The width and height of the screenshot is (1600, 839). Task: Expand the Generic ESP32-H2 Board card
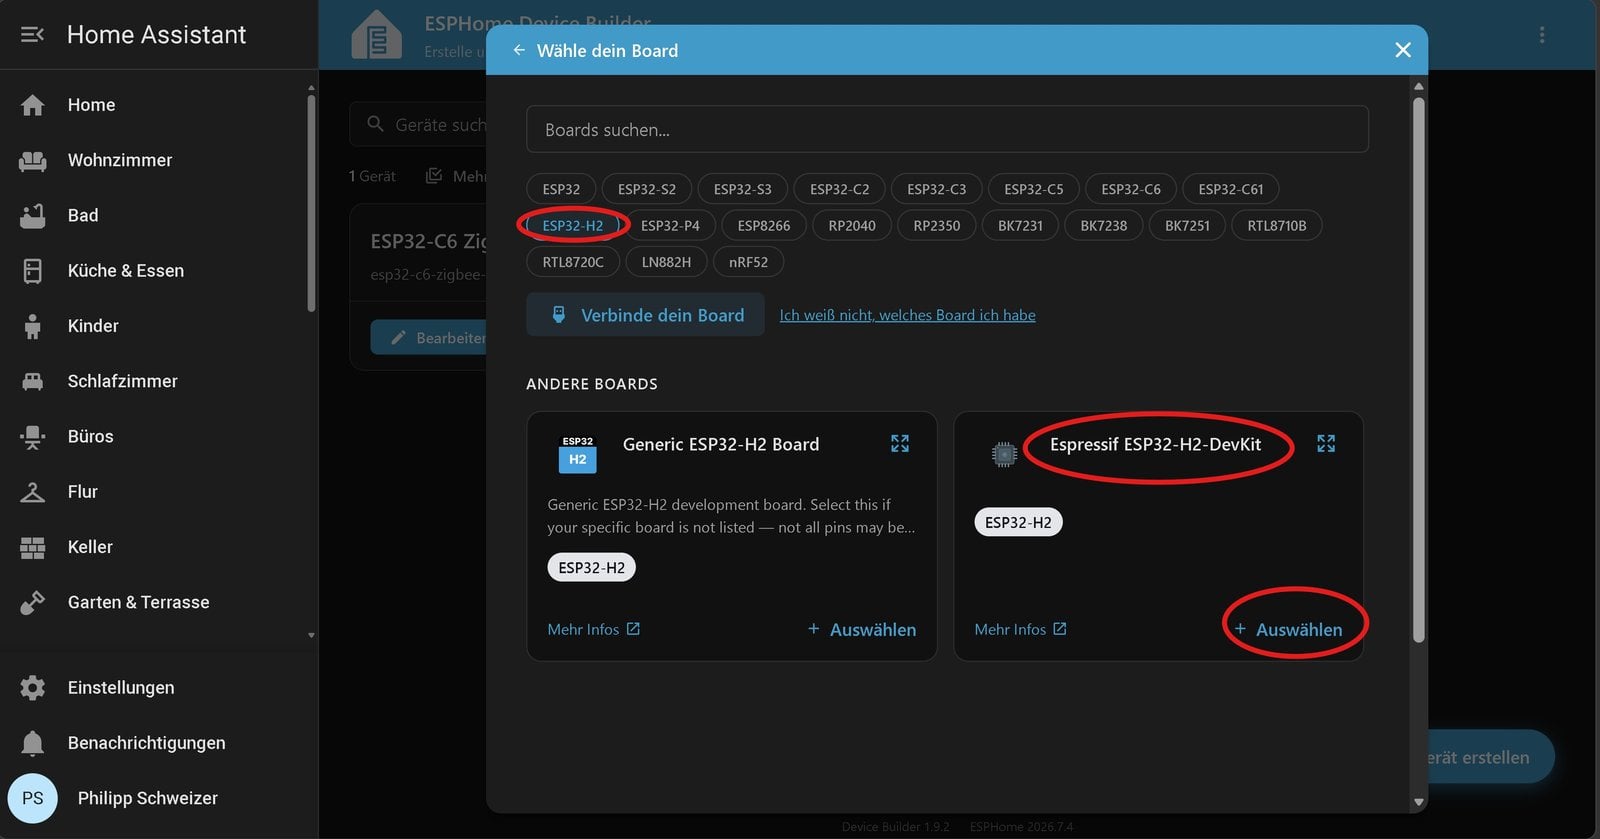pyautogui.click(x=900, y=443)
